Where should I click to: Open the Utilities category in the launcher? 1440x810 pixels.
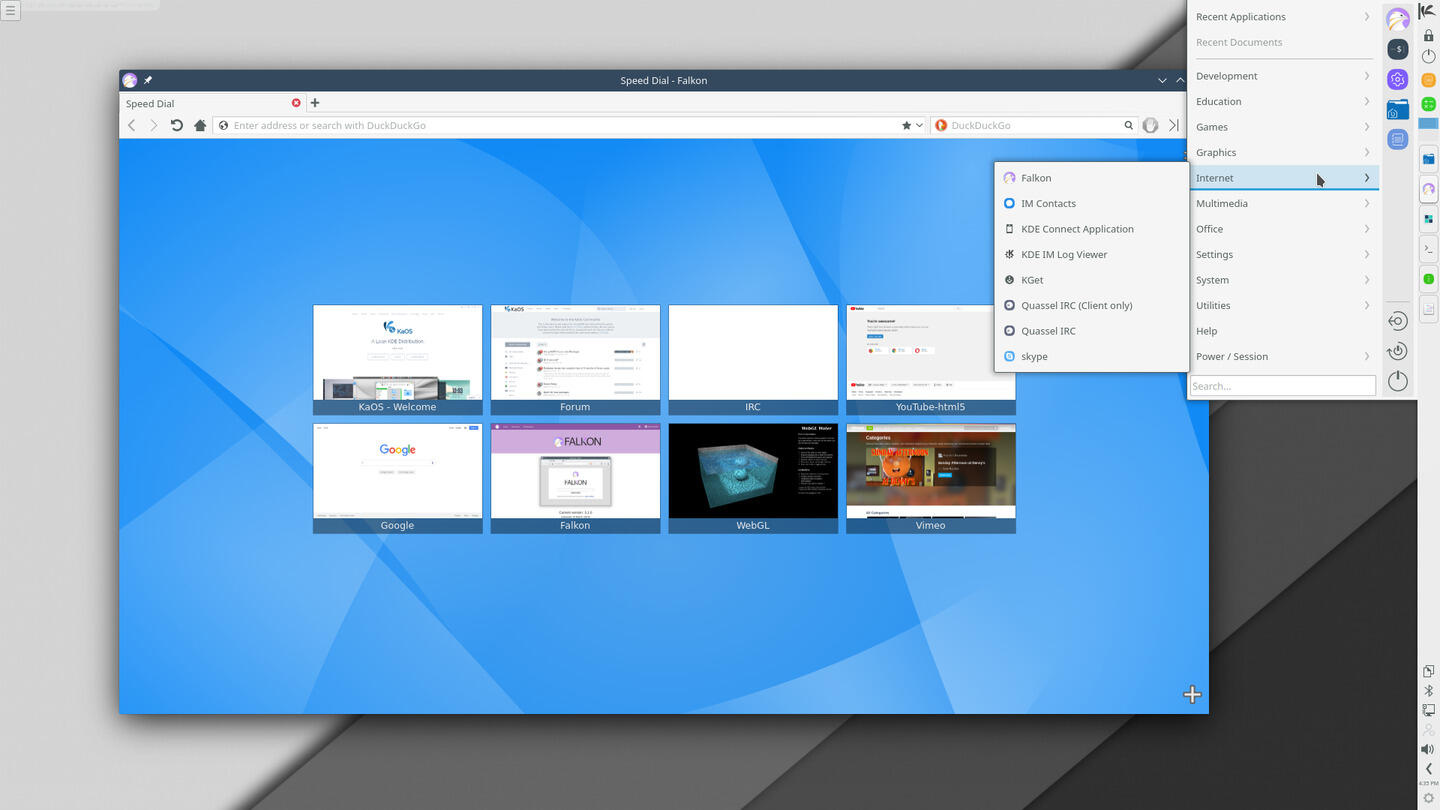coord(1283,305)
